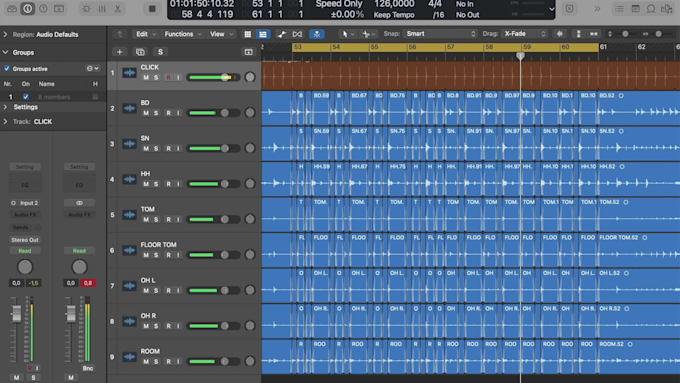The height and width of the screenshot is (383, 680).
Task: Open the Functions menu
Action: pyautogui.click(x=182, y=34)
